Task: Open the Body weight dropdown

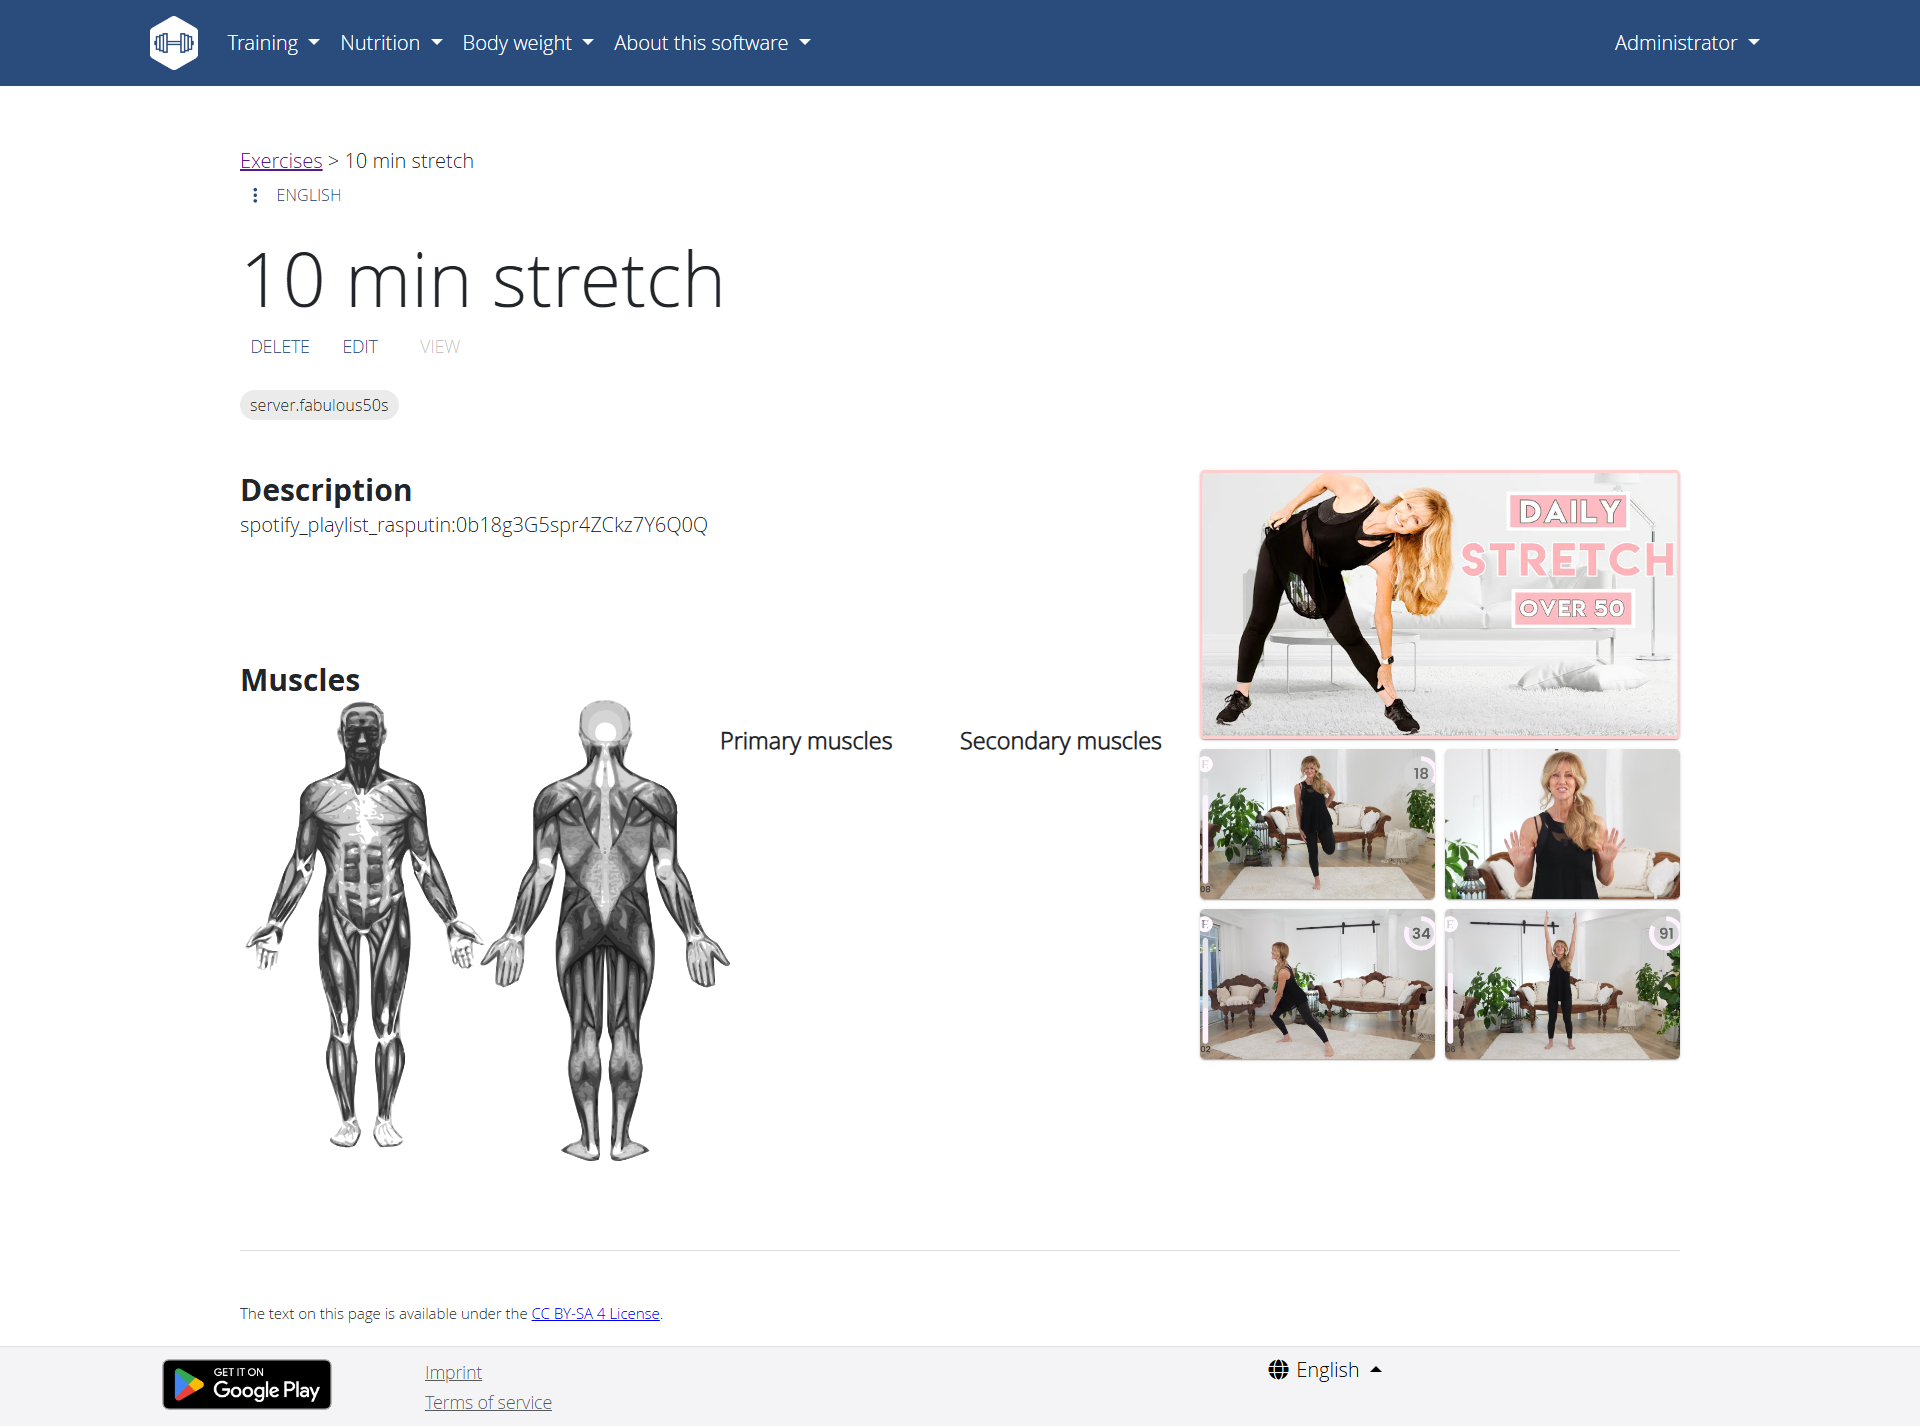Action: (527, 43)
